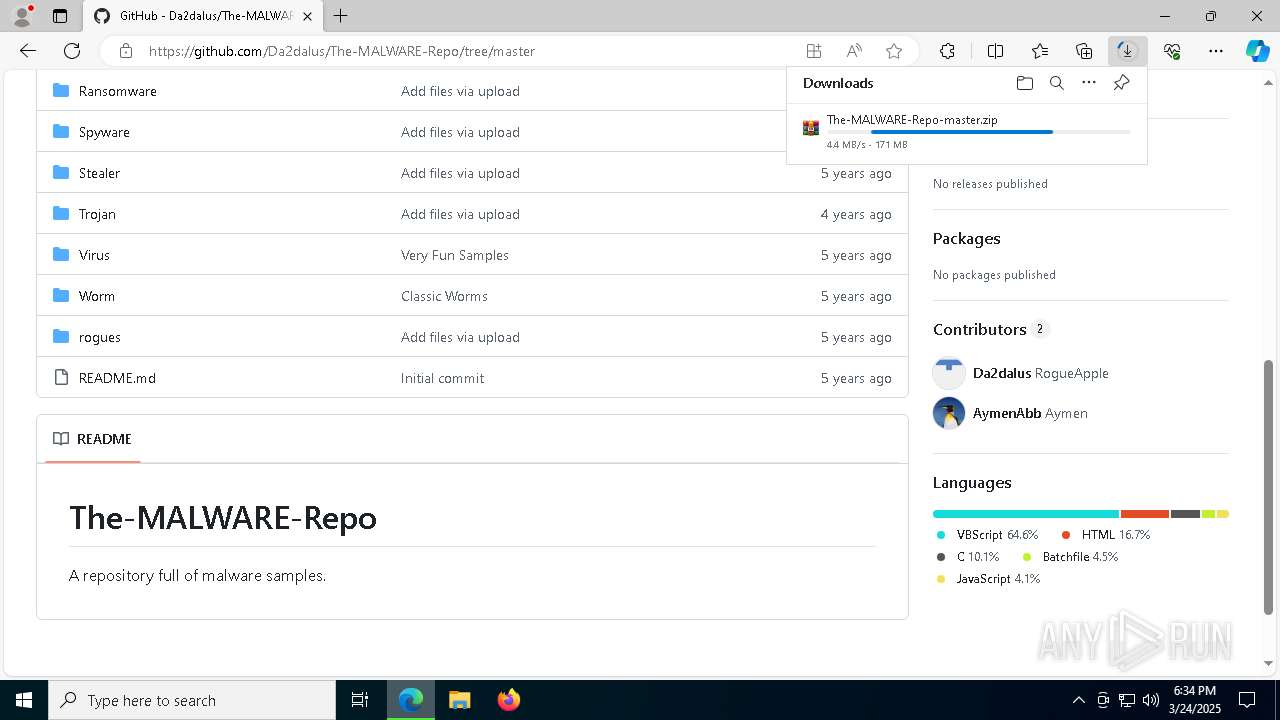Open tab actions menu
This screenshot has width=1280, height=720.
[x=60, y=16]
